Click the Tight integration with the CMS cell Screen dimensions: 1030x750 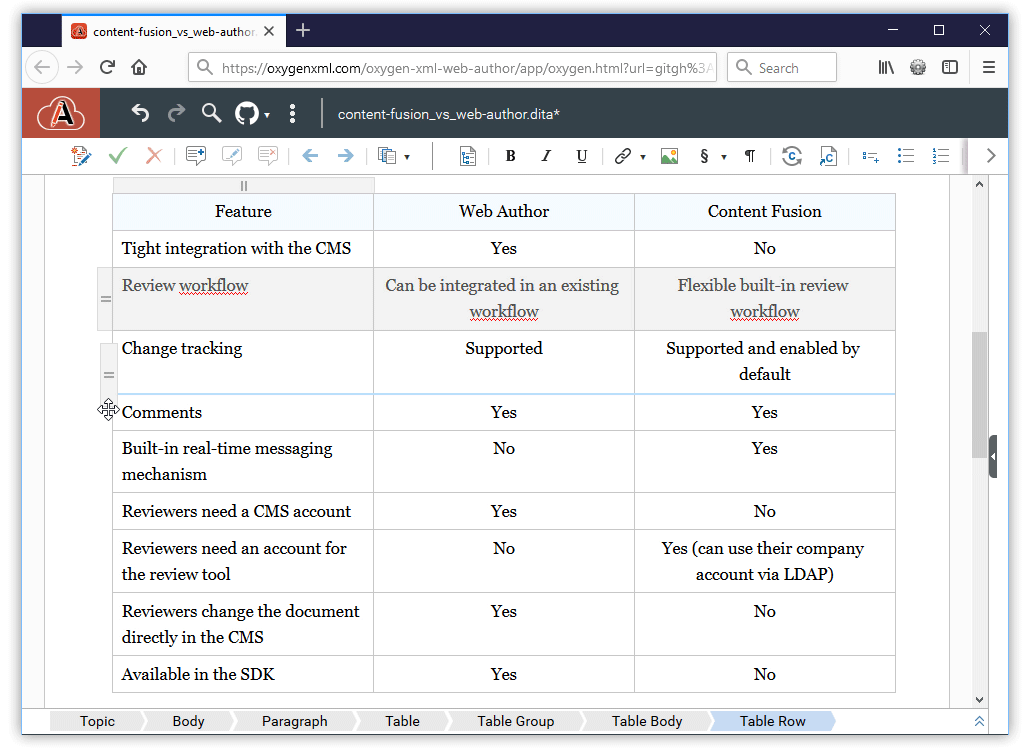click(243, 248)
